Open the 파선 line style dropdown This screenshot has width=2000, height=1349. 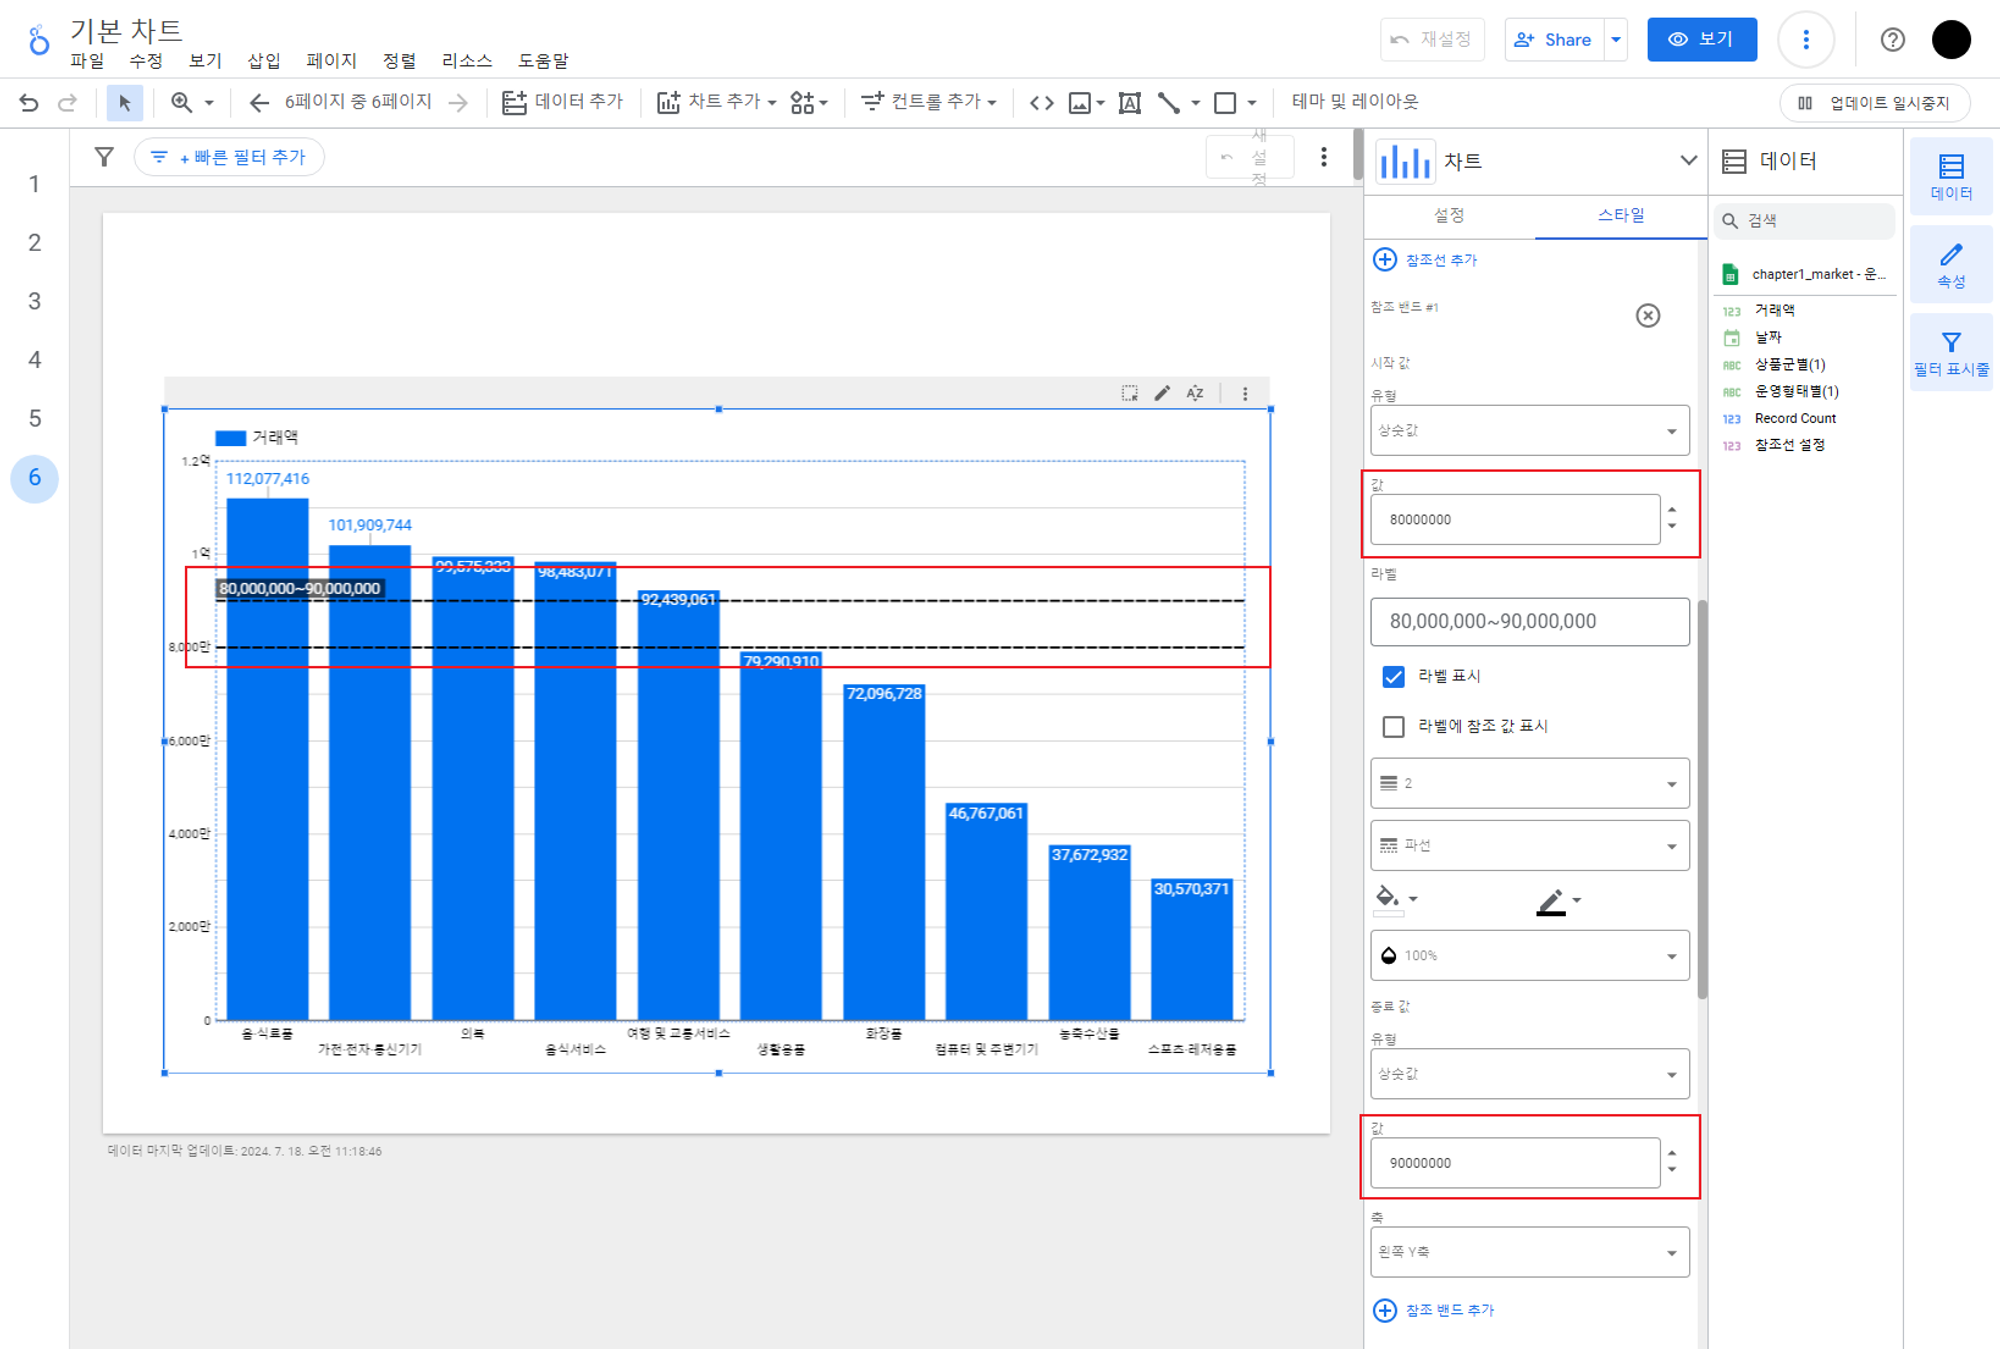click(x=1529, y=846)
